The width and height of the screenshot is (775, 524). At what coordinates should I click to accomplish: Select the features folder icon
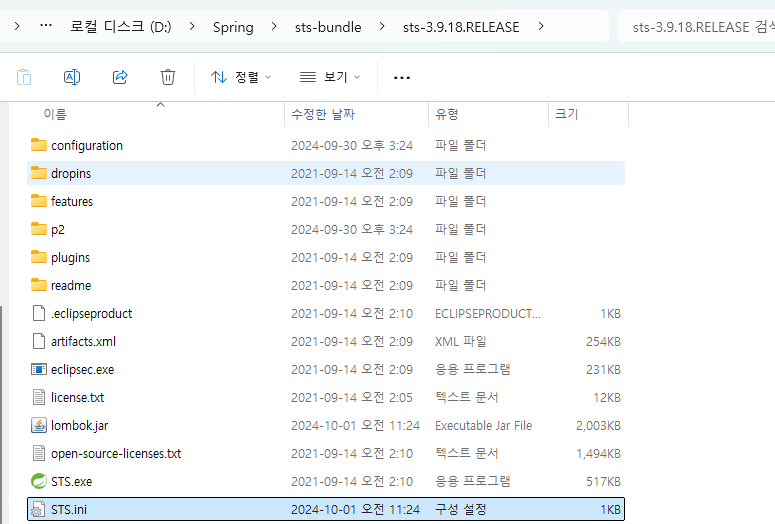(x=39, y=201)
